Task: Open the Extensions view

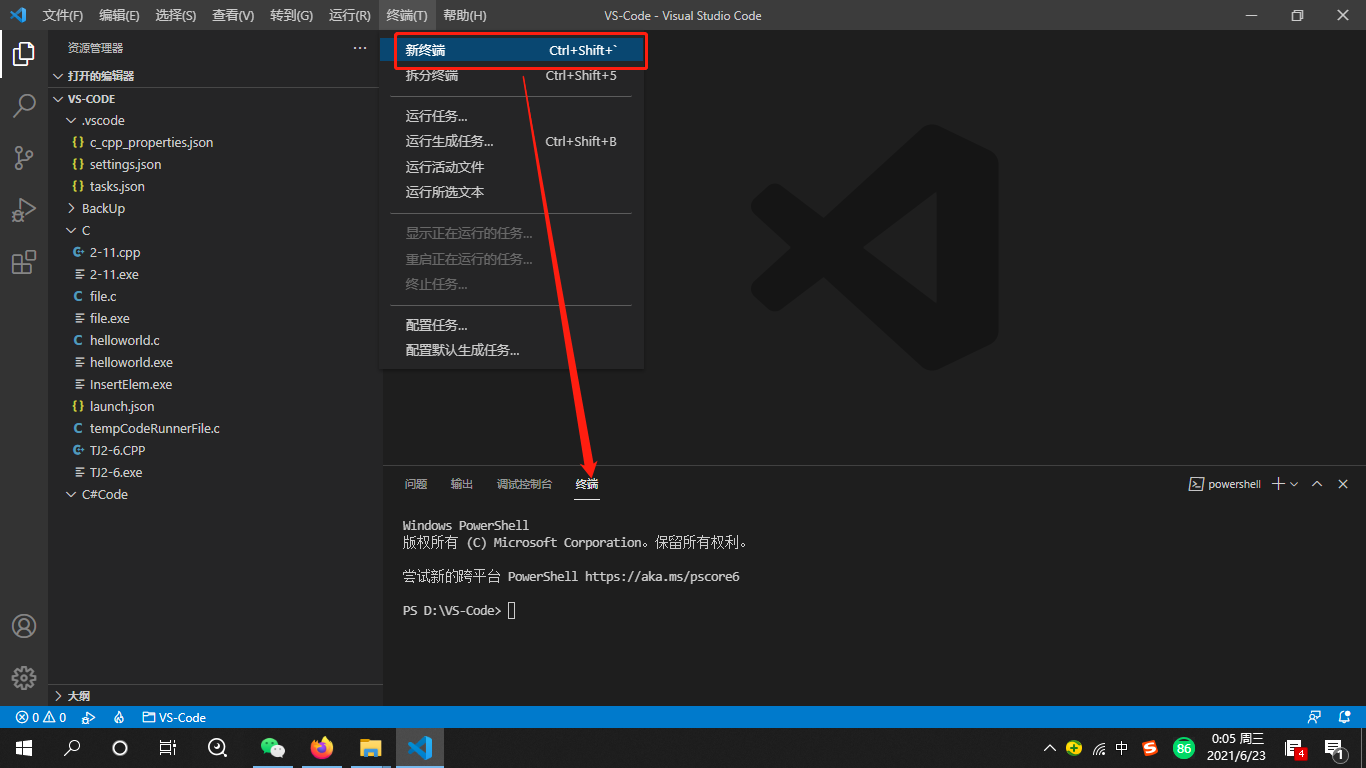Action: (x=24, y=262)
